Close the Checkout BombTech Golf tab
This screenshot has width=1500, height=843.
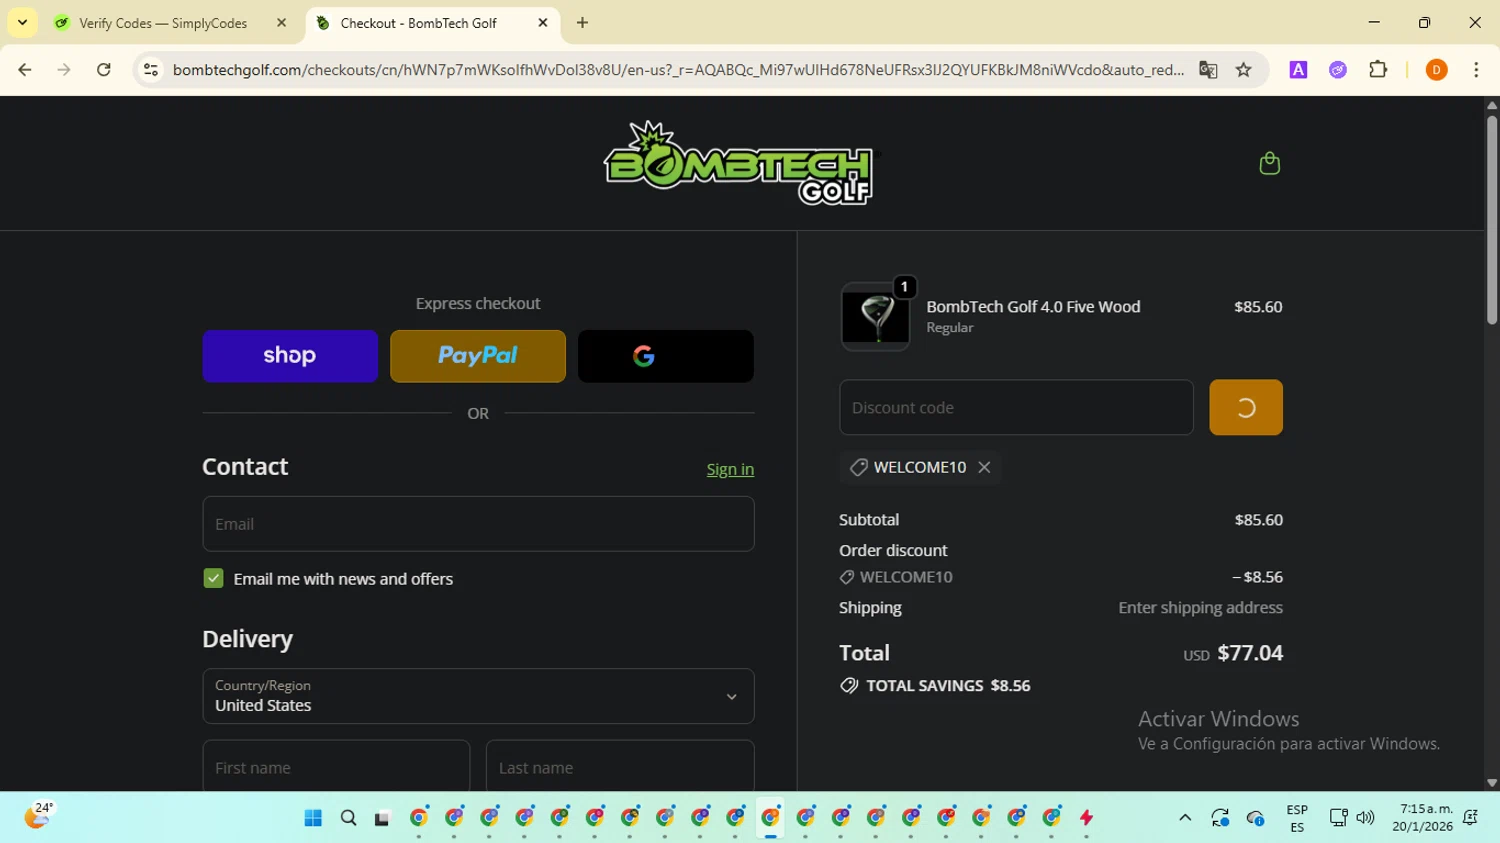pyautogui.click(x=543, y=23)
